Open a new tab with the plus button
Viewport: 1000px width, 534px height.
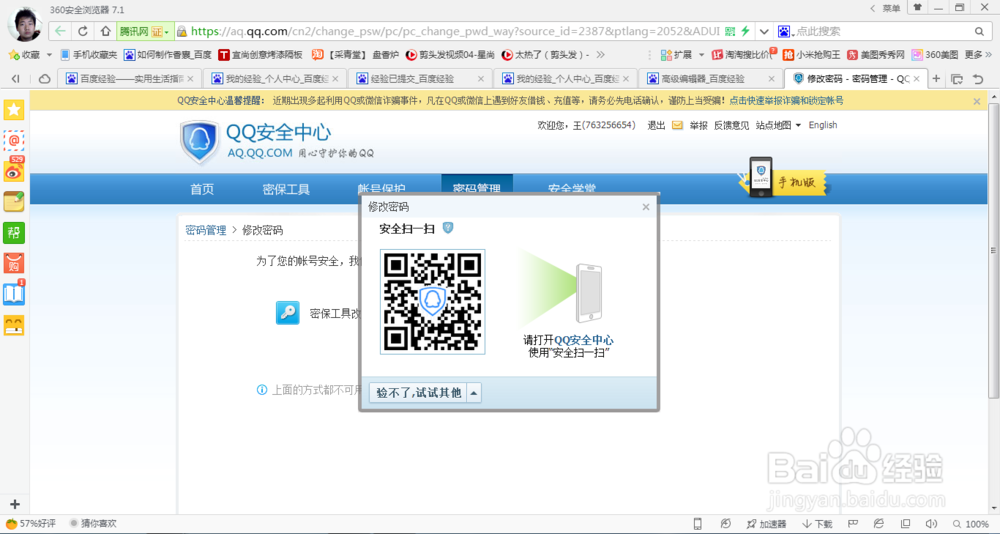936,78
